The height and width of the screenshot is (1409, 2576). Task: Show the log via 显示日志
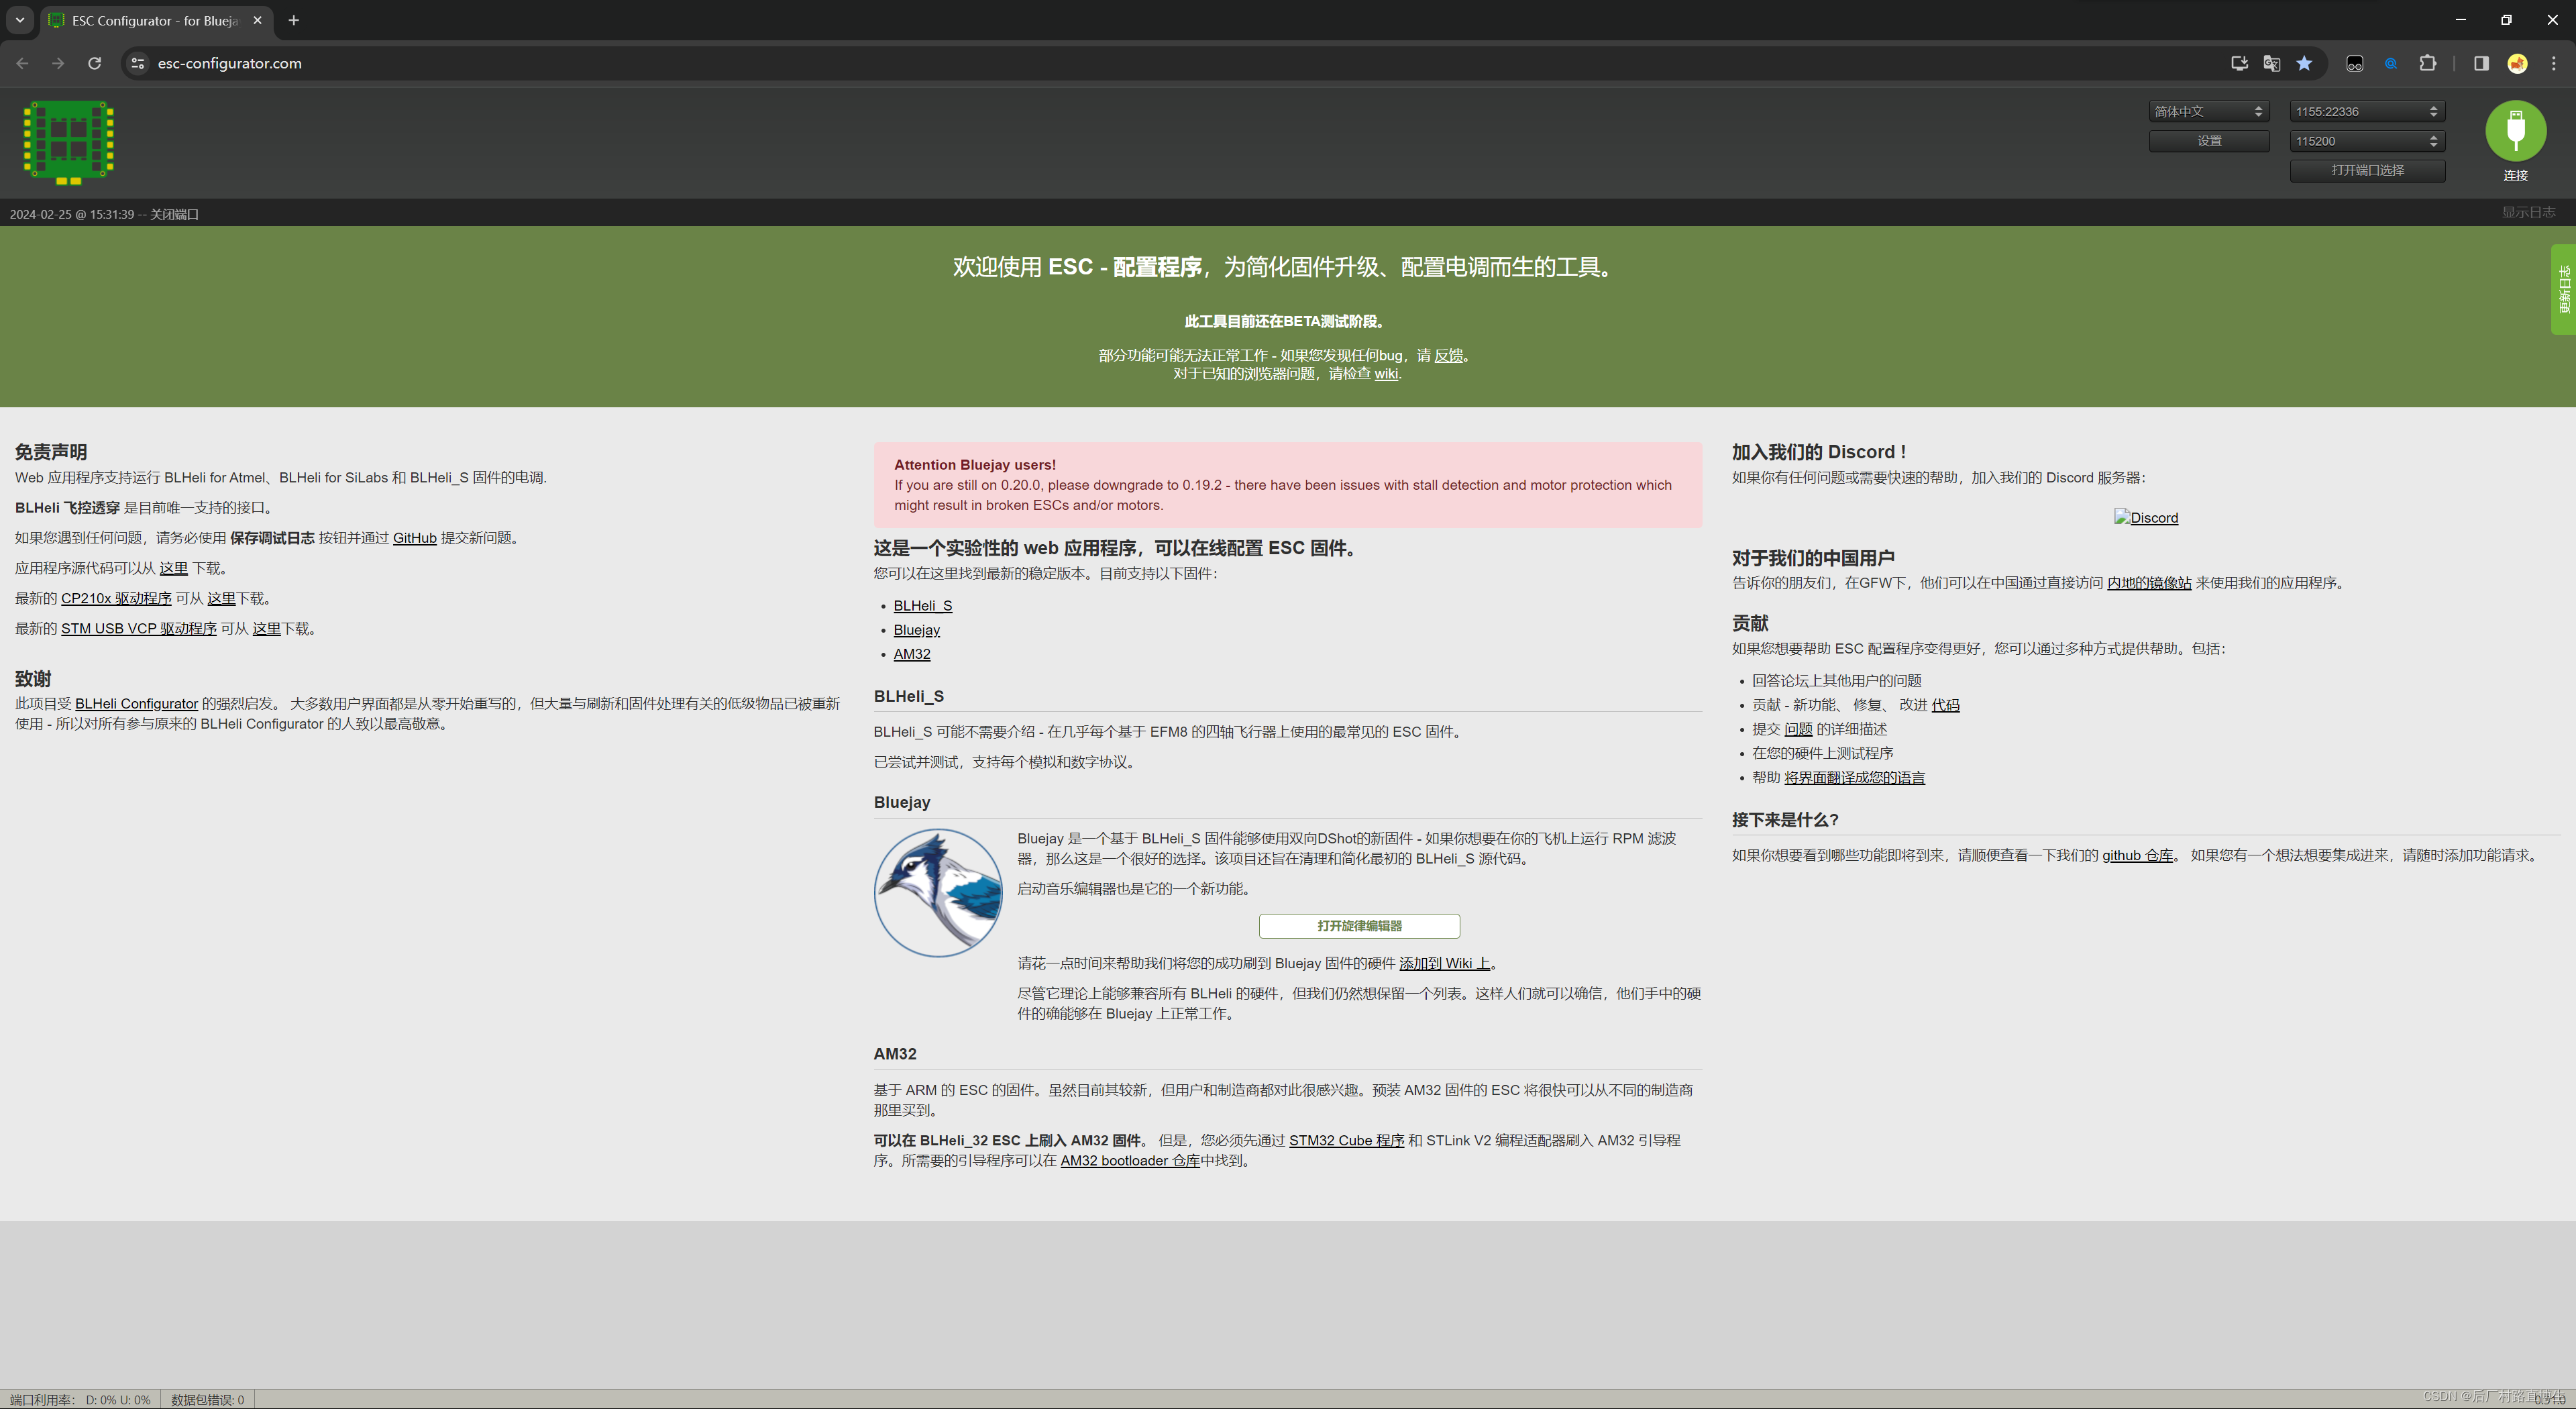(2527, 212)
